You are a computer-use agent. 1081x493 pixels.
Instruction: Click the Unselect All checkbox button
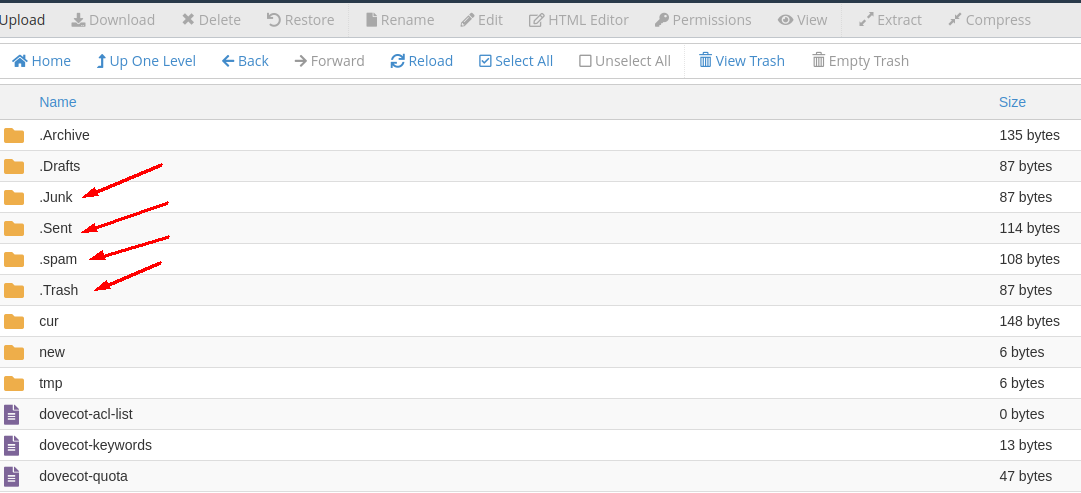coord(625,61)
